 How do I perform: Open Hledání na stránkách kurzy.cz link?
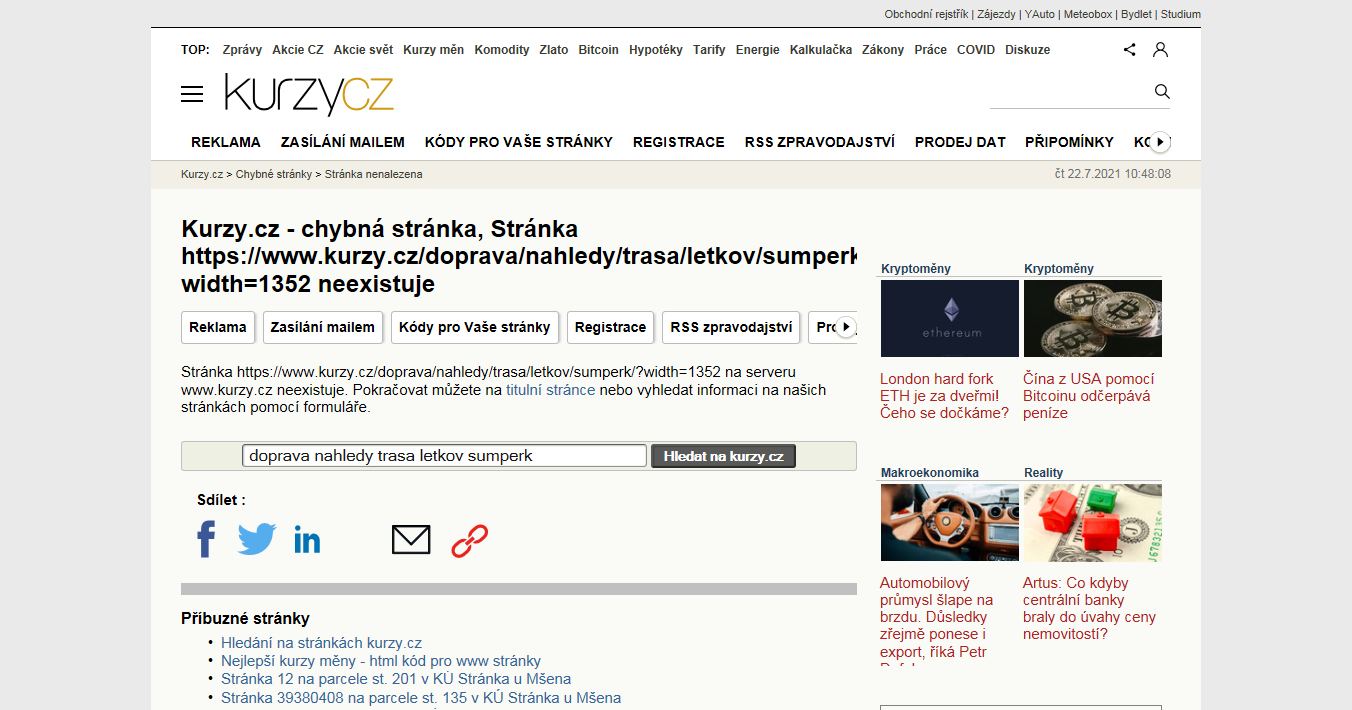point(321,643)
